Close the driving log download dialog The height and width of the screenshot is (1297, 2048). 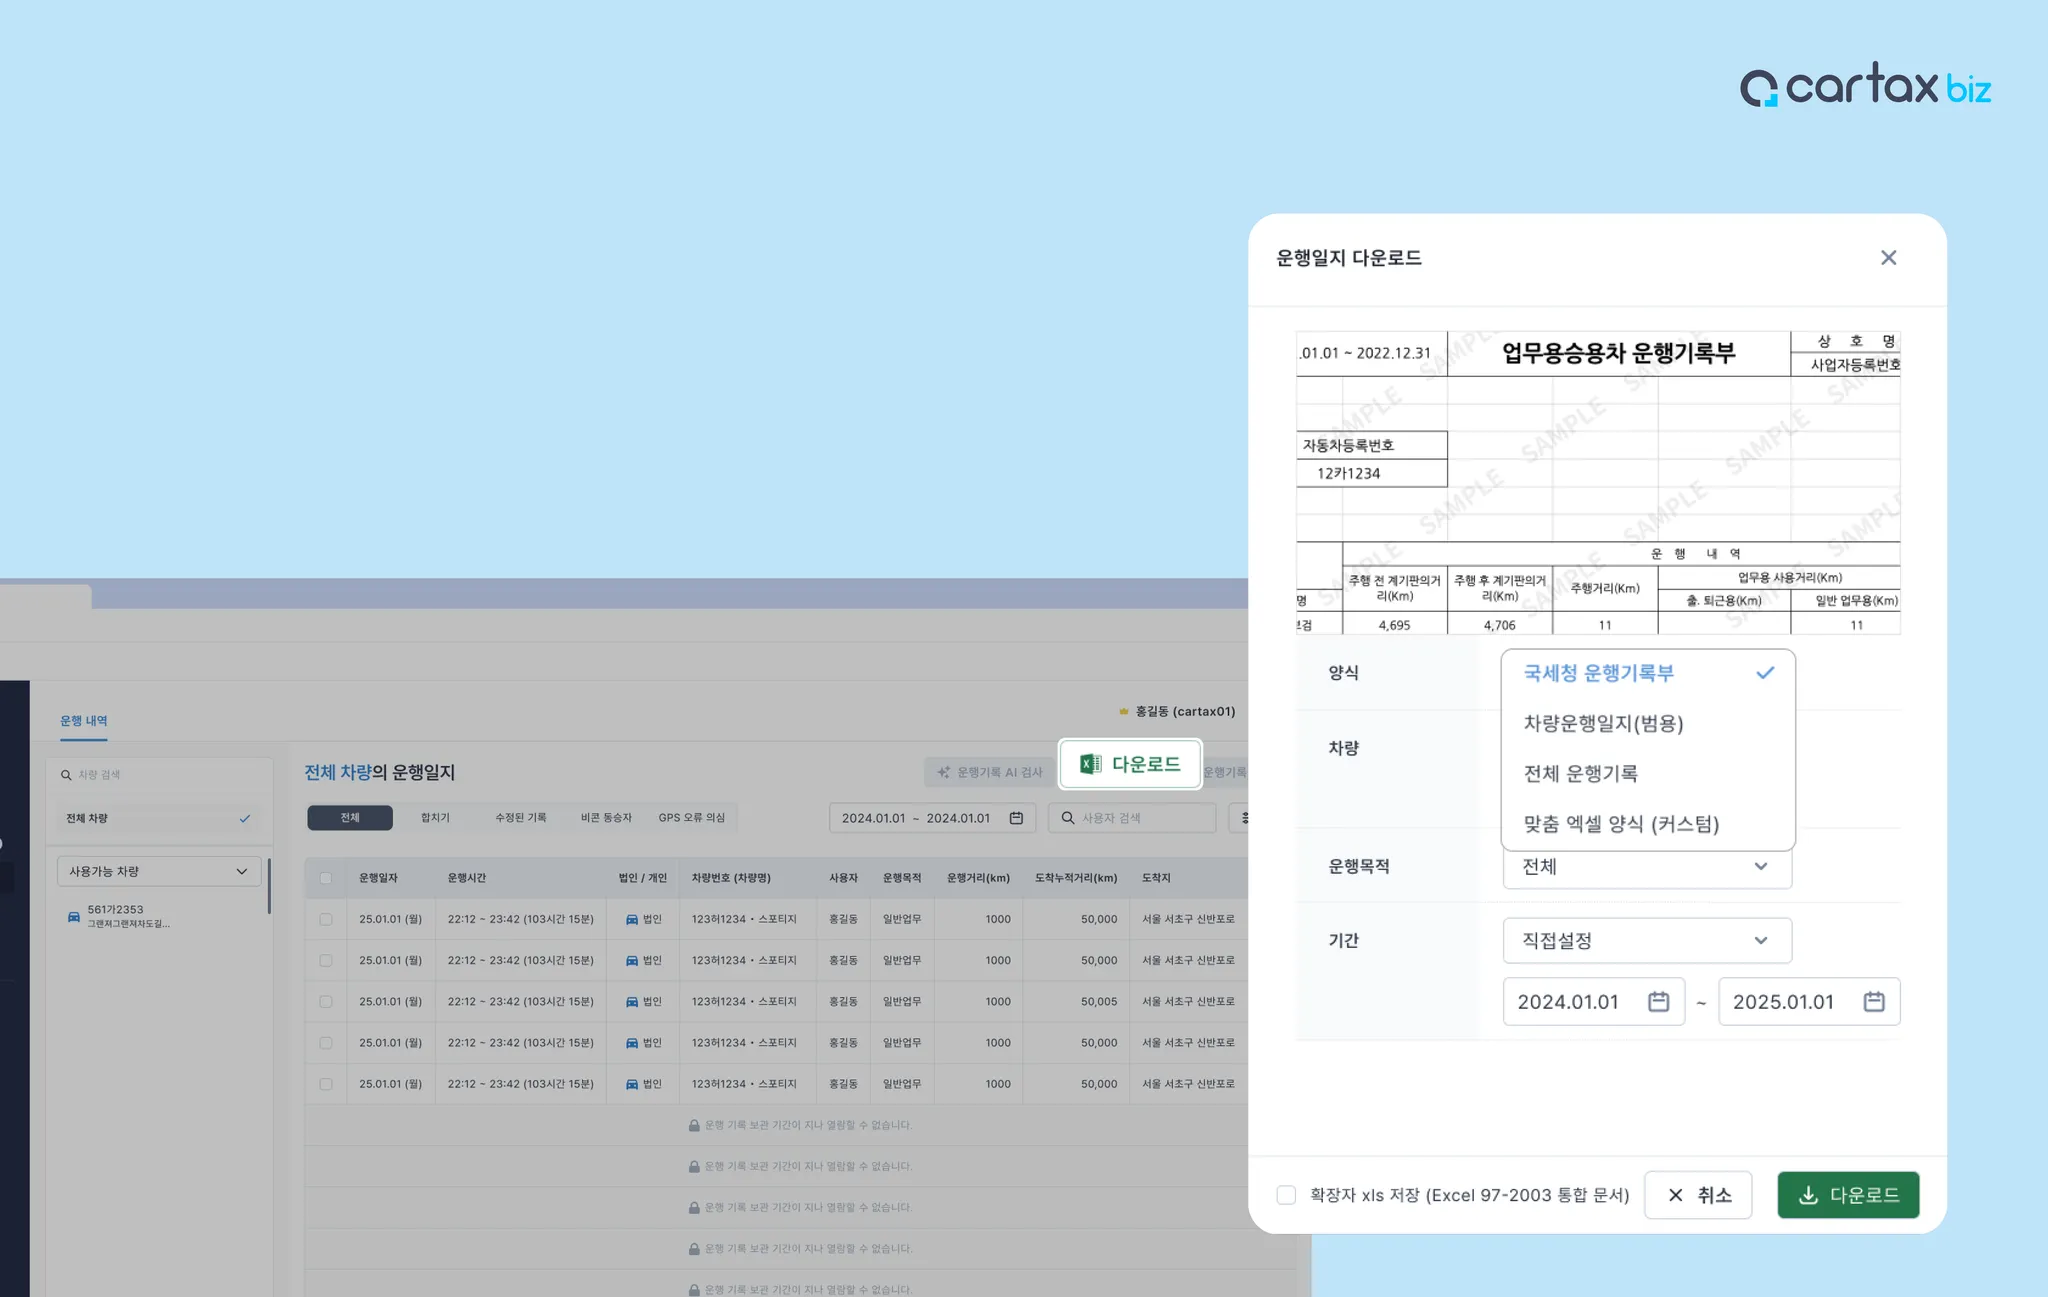[1888, 258]
